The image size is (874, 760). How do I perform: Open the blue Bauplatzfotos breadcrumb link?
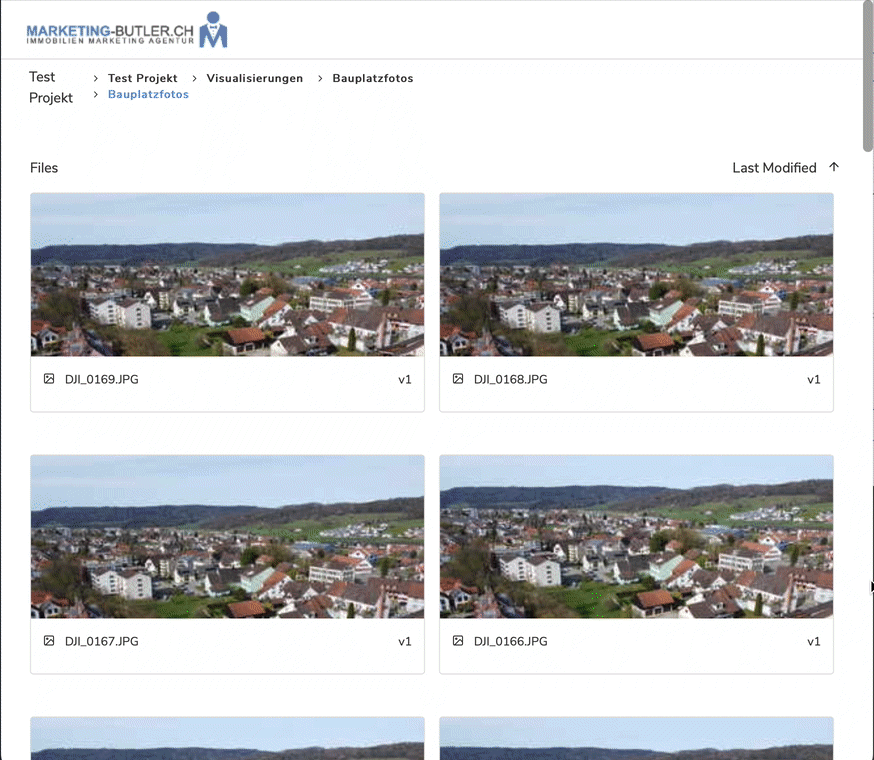(x=148, y=95)
